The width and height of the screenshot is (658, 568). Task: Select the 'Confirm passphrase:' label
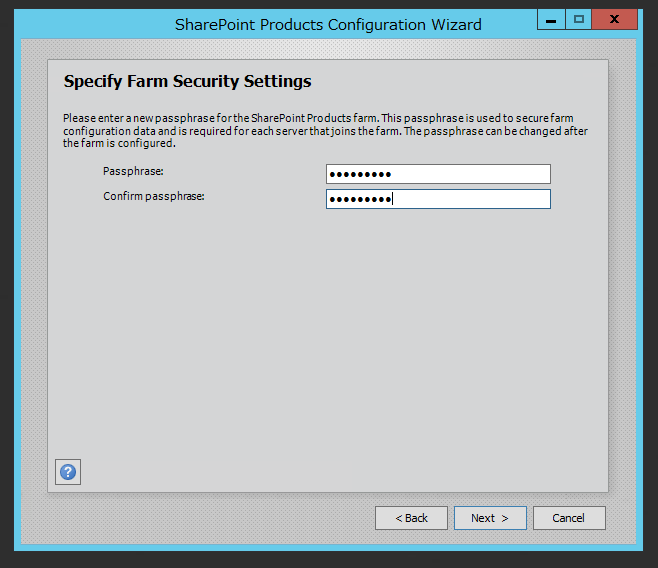[154, 196]
